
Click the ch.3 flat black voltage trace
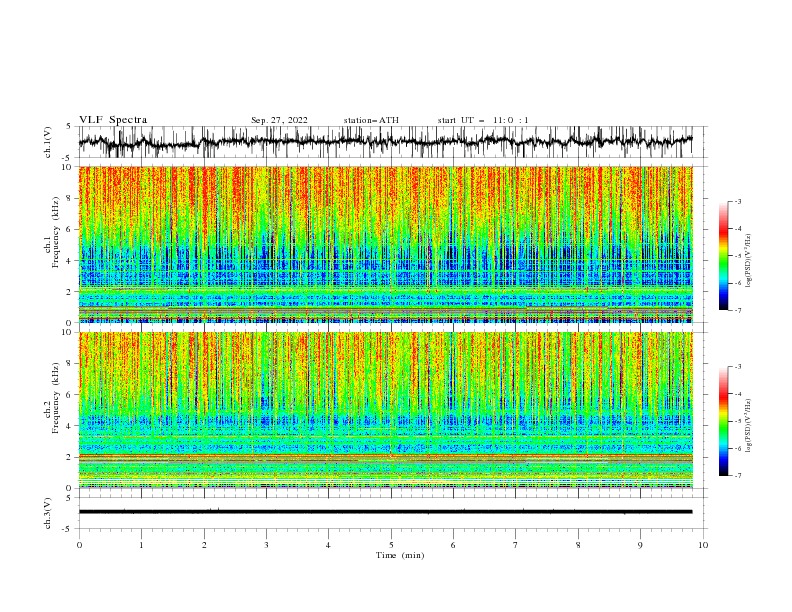pos(386,512)
